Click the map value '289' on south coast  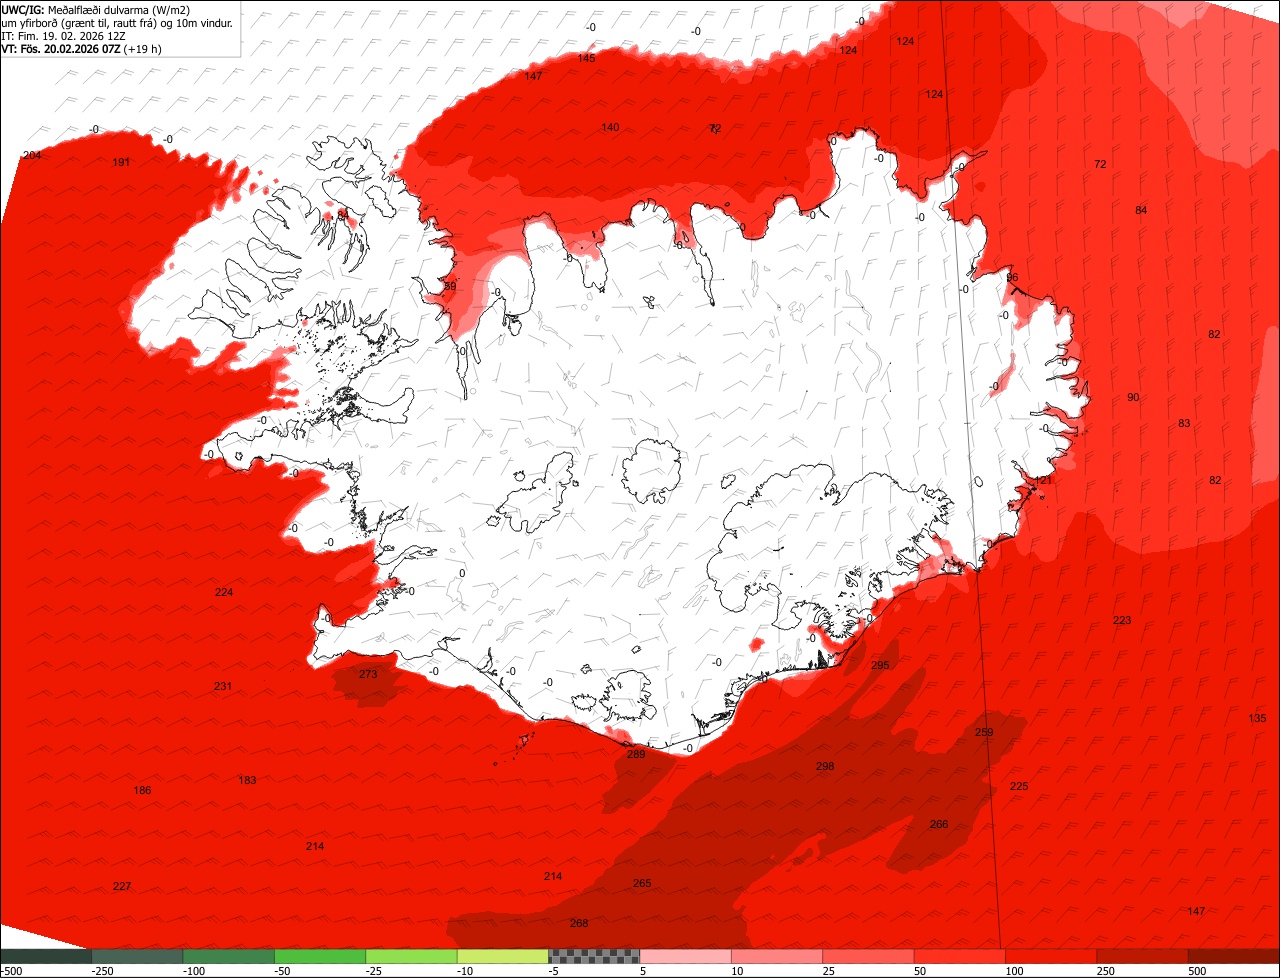pyautogui.click(x=636, y=754)
